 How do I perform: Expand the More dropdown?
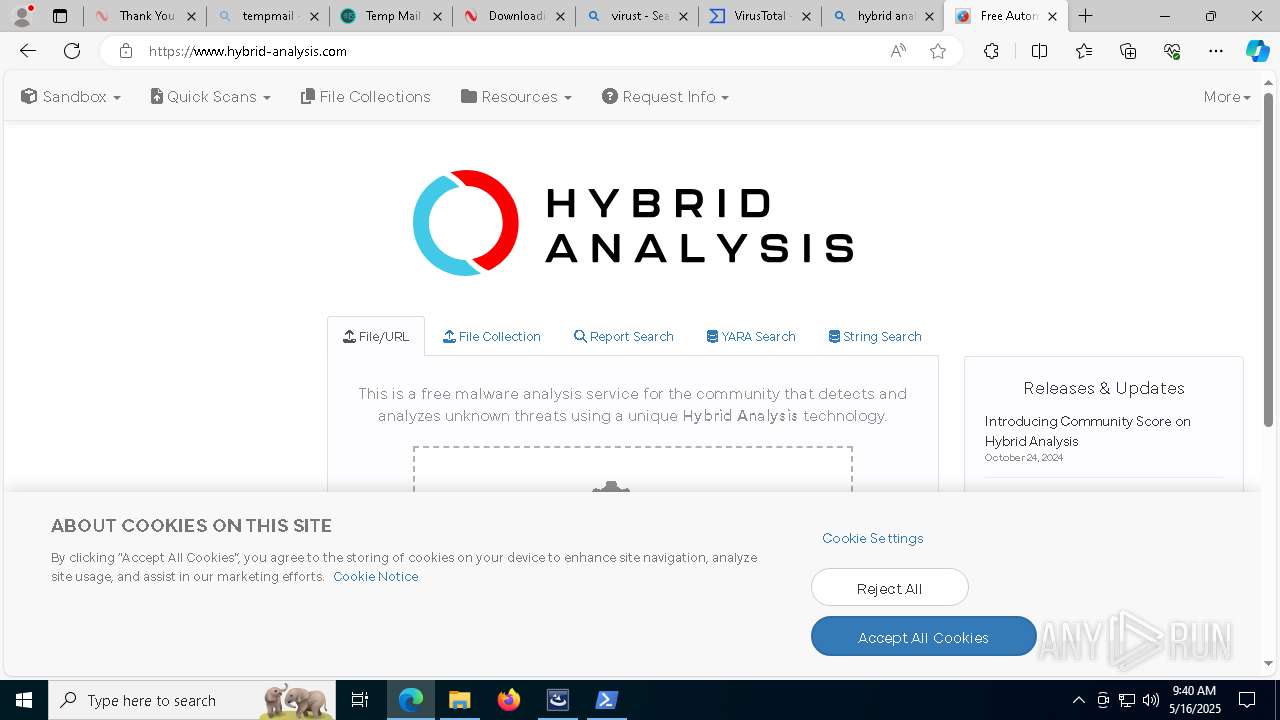pos(1227,97)
